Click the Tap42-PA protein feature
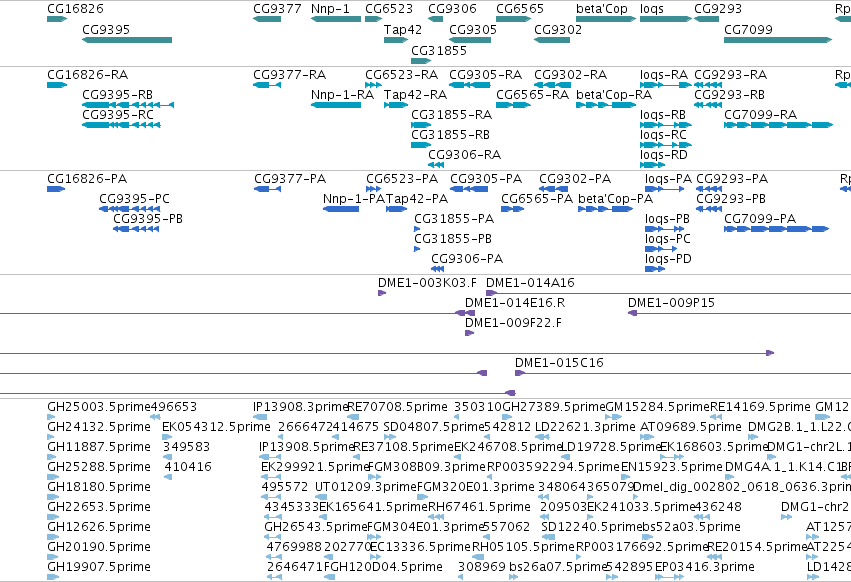Viewport: 851px width, 582px height. pyautogui.click(x=396, y=209)
